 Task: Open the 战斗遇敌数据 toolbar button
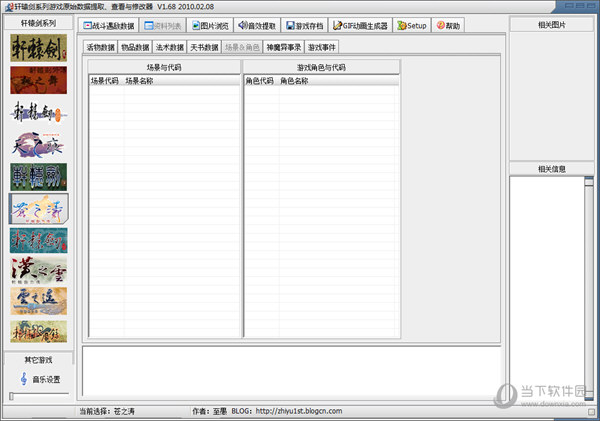pos(107,25)
